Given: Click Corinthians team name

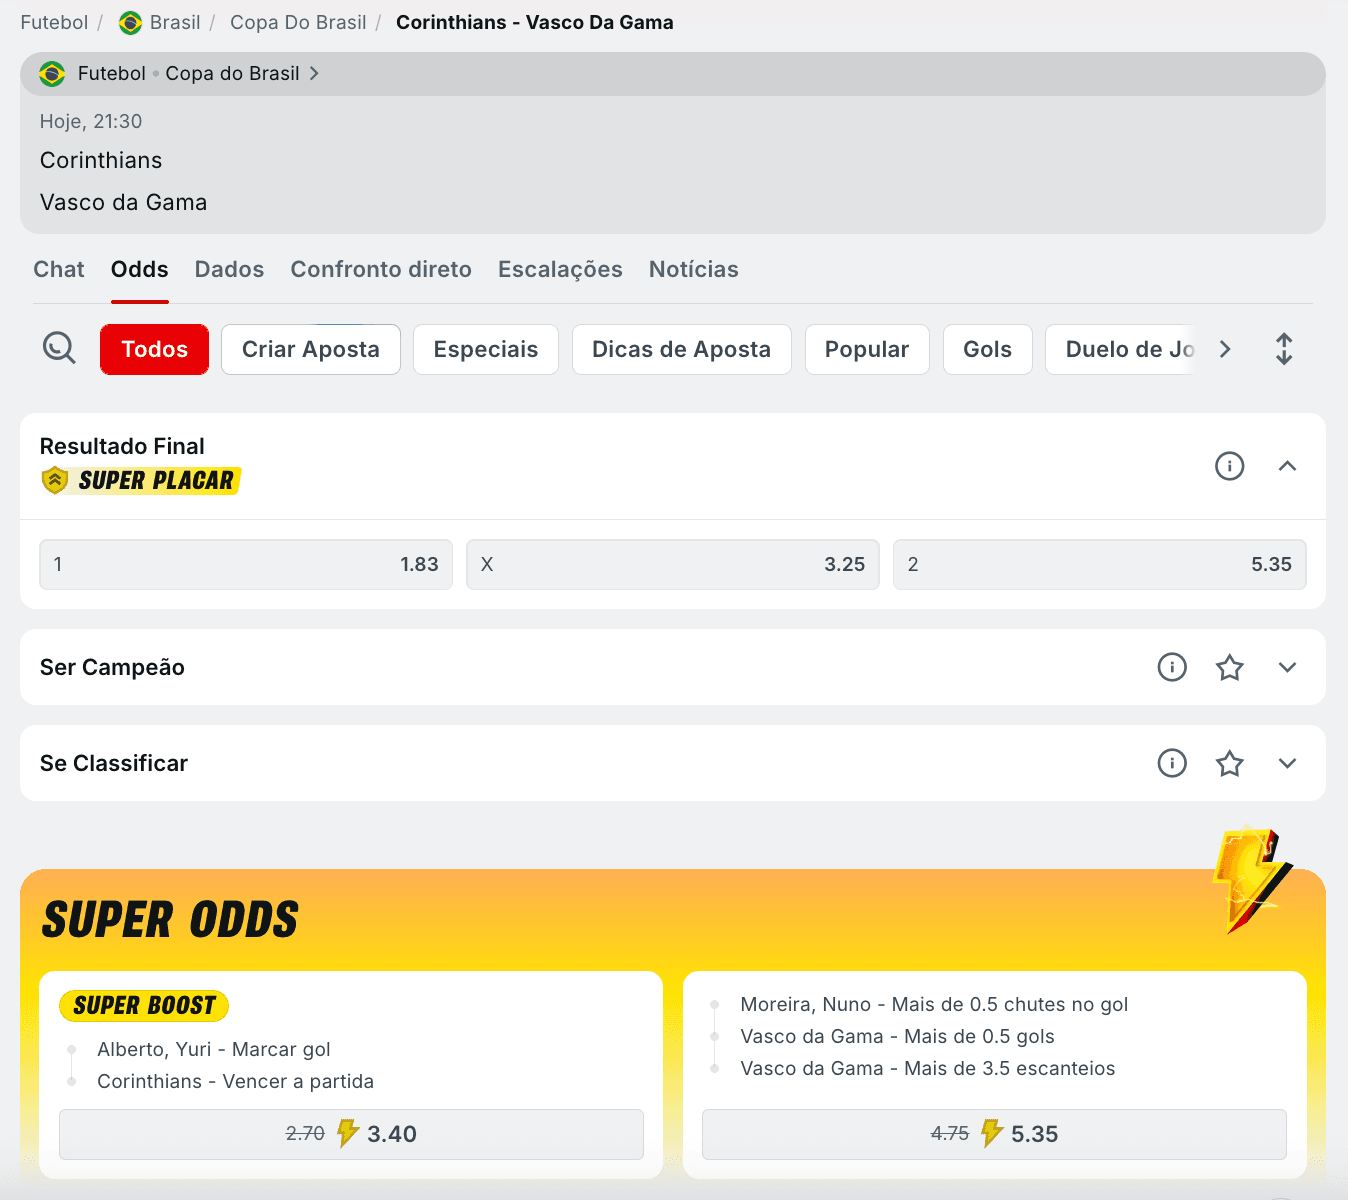Looking at the screenshot, I should [101, 160].
